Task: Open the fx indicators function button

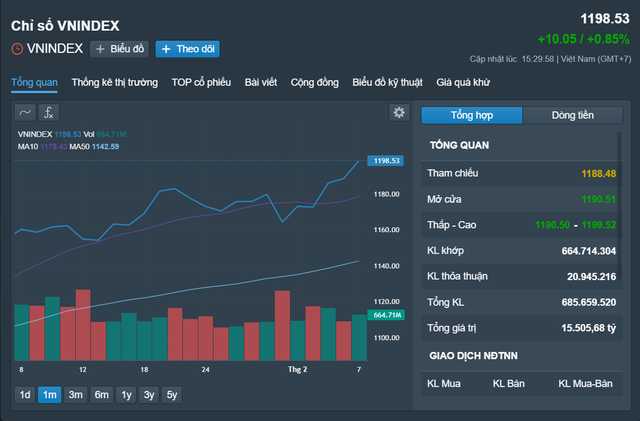Action: [x=49, y=113]
